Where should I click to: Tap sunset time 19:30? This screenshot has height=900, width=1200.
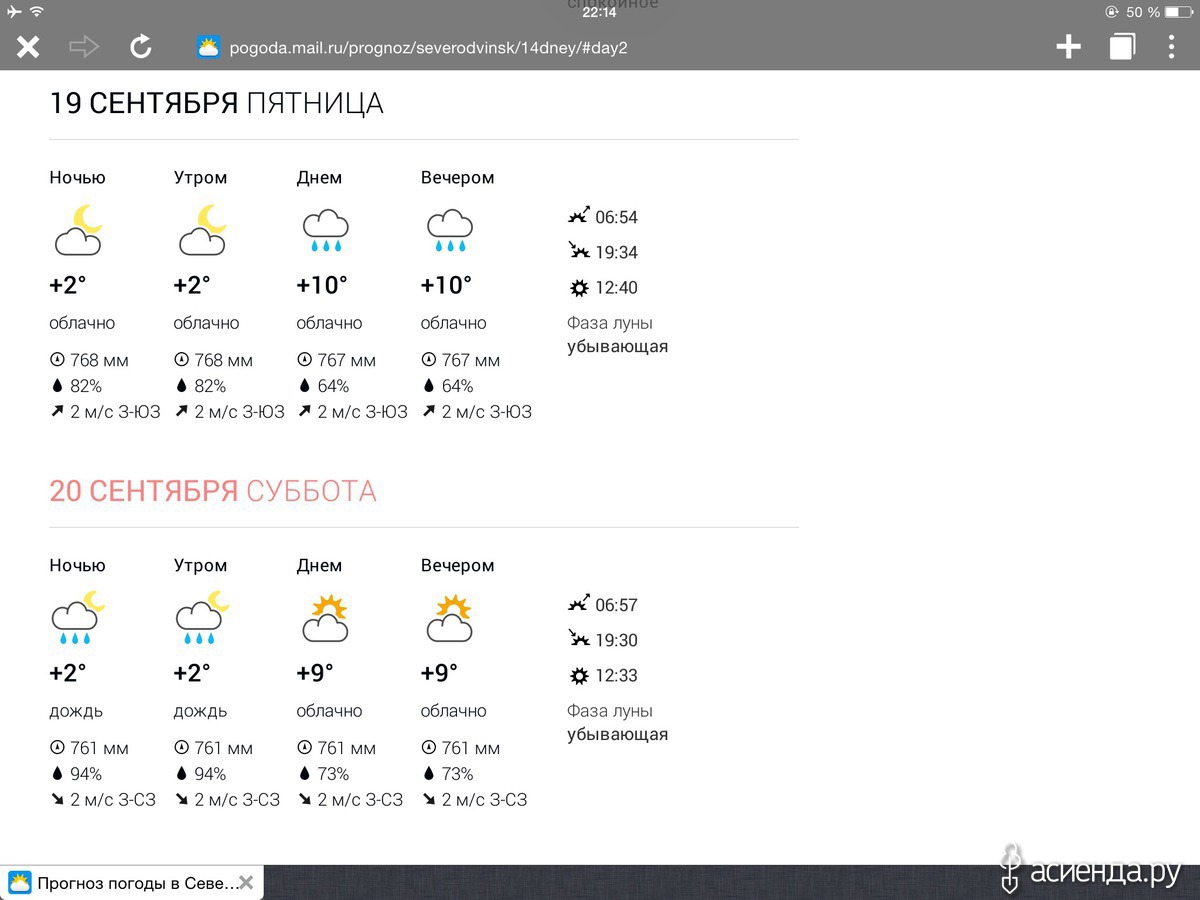point(616,640)
